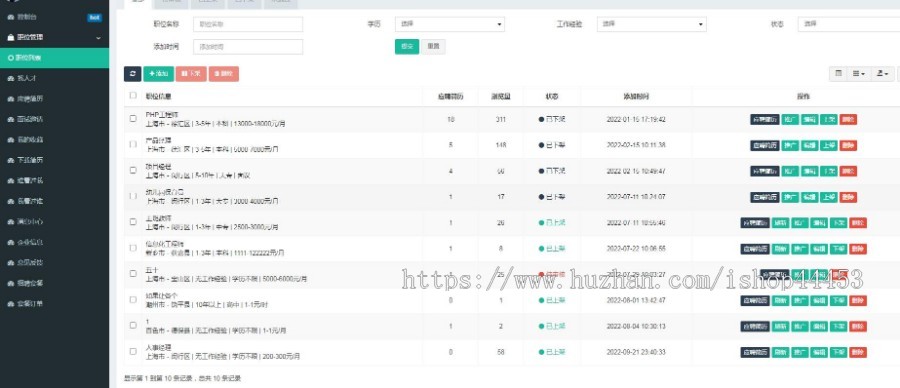Click the 添加时间 column header

[x=635, y=96]
